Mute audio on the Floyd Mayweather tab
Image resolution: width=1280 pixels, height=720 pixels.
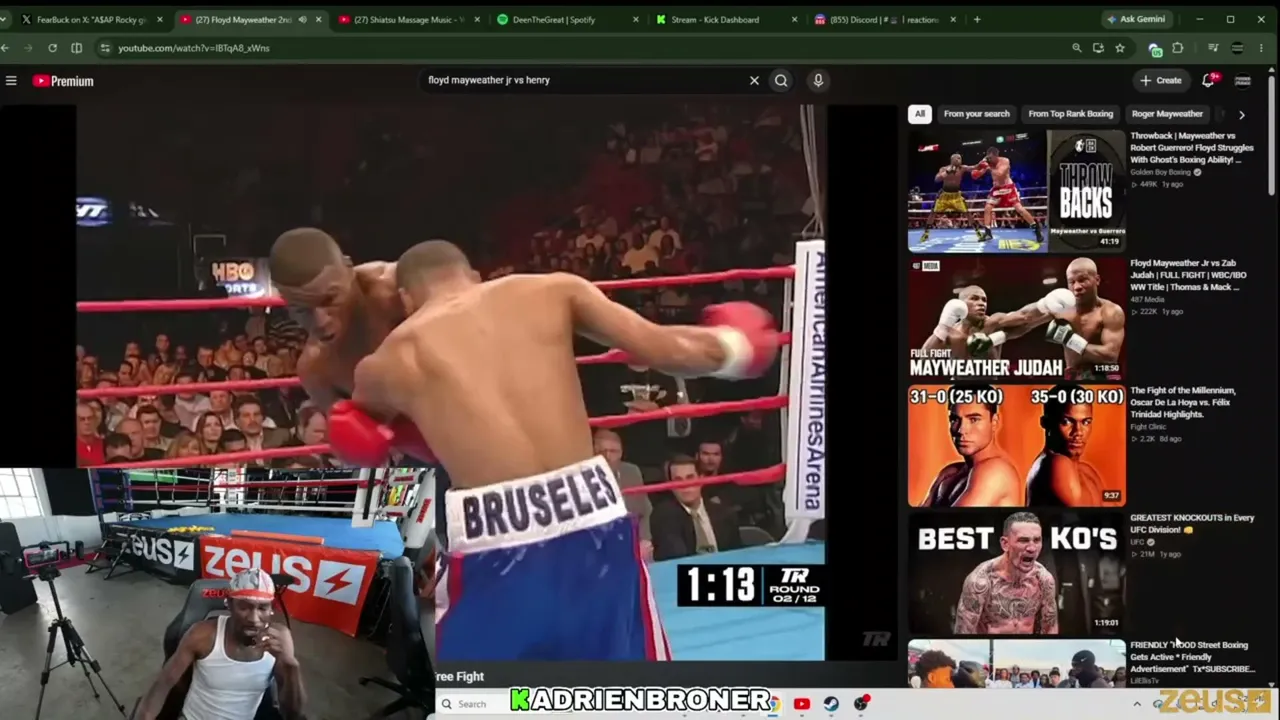(x=302, y=19)
